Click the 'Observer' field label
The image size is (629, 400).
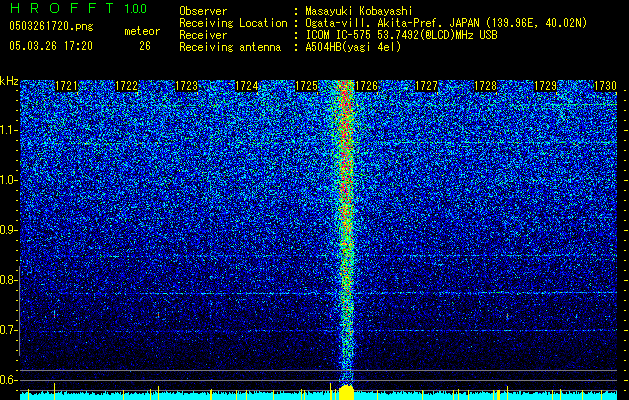coord(203,12)
